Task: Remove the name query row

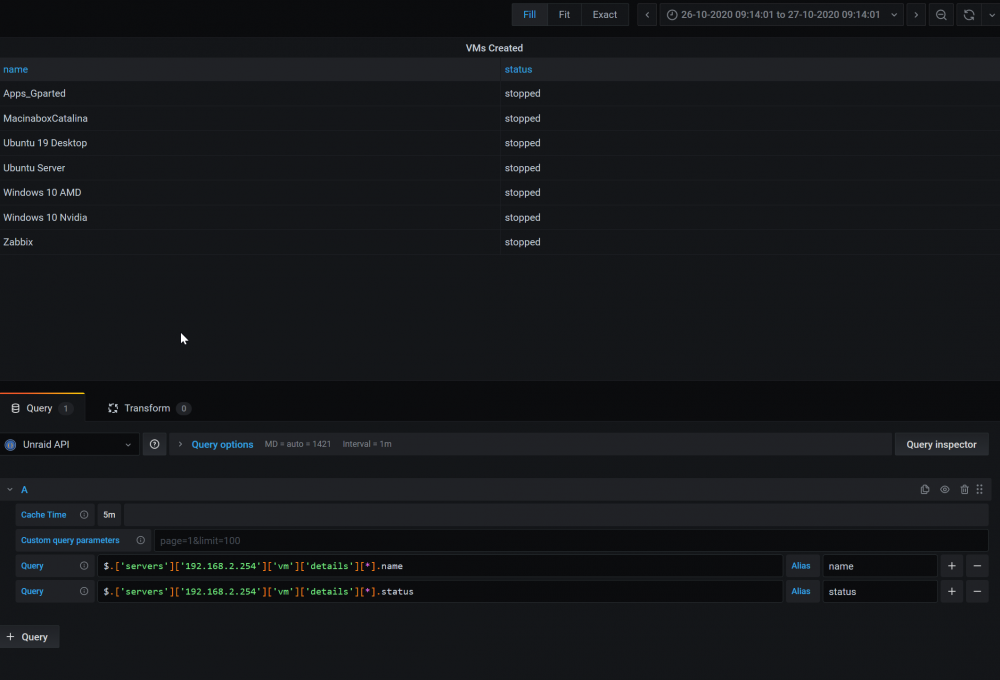Action: [977, 566]
